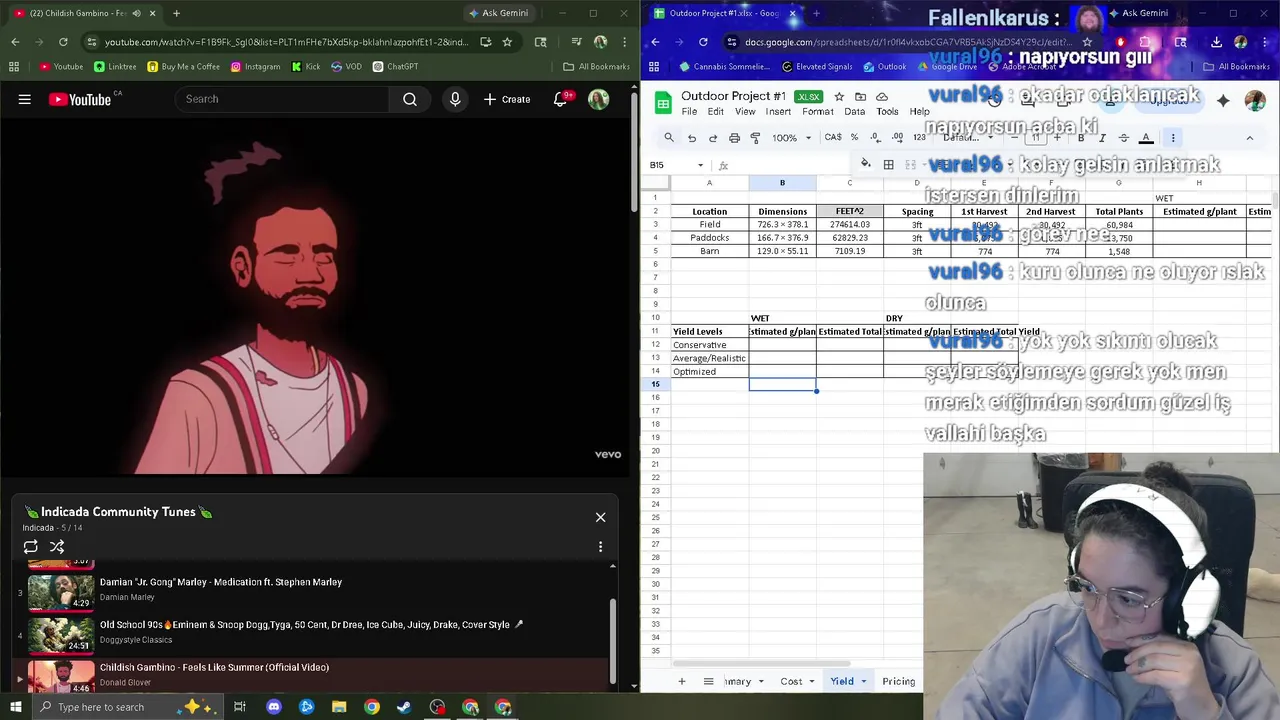Focus the YouTube Search field
The height and width of the screenshot is (720, 1280).
click(x=282, y=99)
